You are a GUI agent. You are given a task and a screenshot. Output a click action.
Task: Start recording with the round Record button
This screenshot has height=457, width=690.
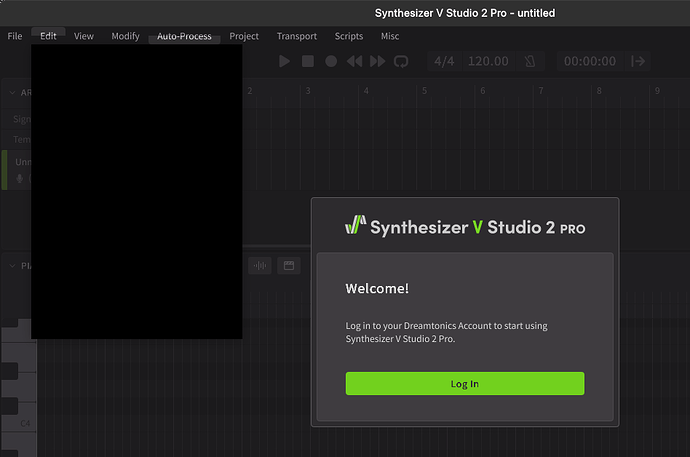click(x=331, y=61)
